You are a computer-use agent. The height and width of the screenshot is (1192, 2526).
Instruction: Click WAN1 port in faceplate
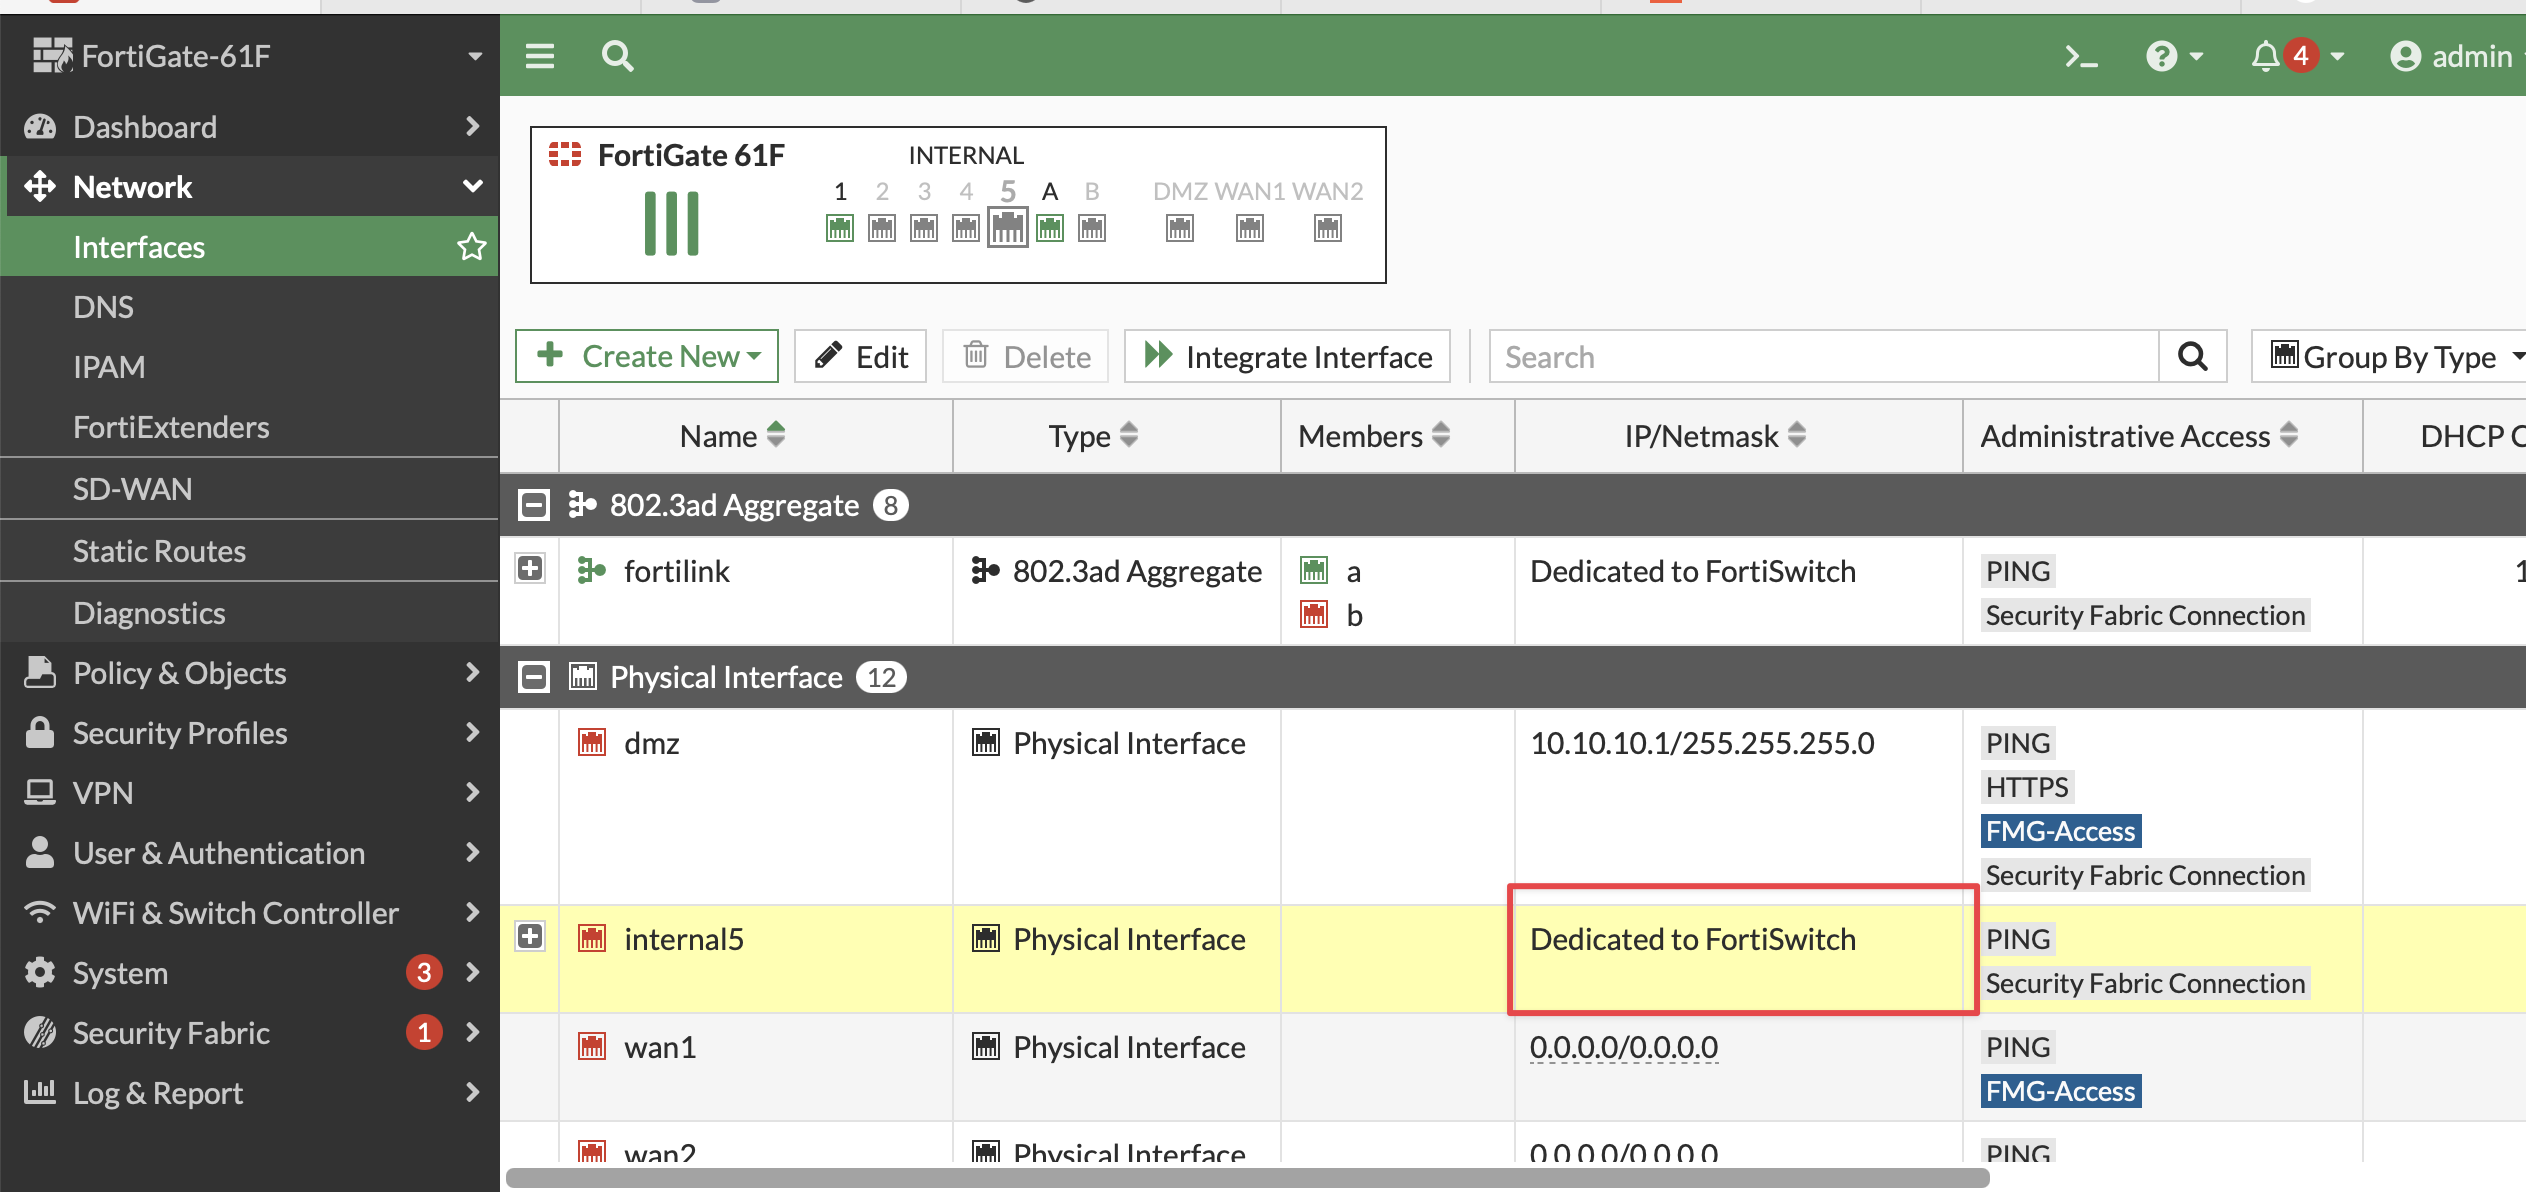click(x=1250, y=228)
